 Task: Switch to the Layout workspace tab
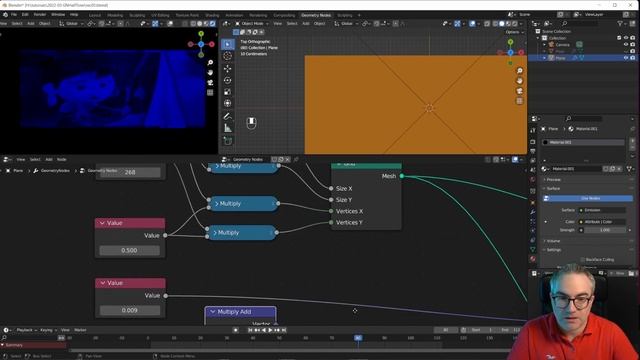click(95, 15)
